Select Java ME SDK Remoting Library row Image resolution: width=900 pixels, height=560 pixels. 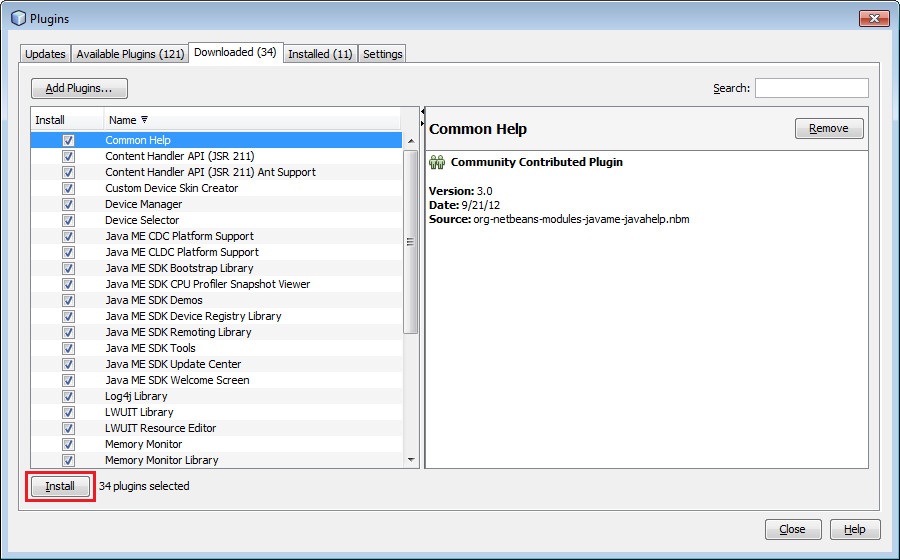(x=216, y=332)
